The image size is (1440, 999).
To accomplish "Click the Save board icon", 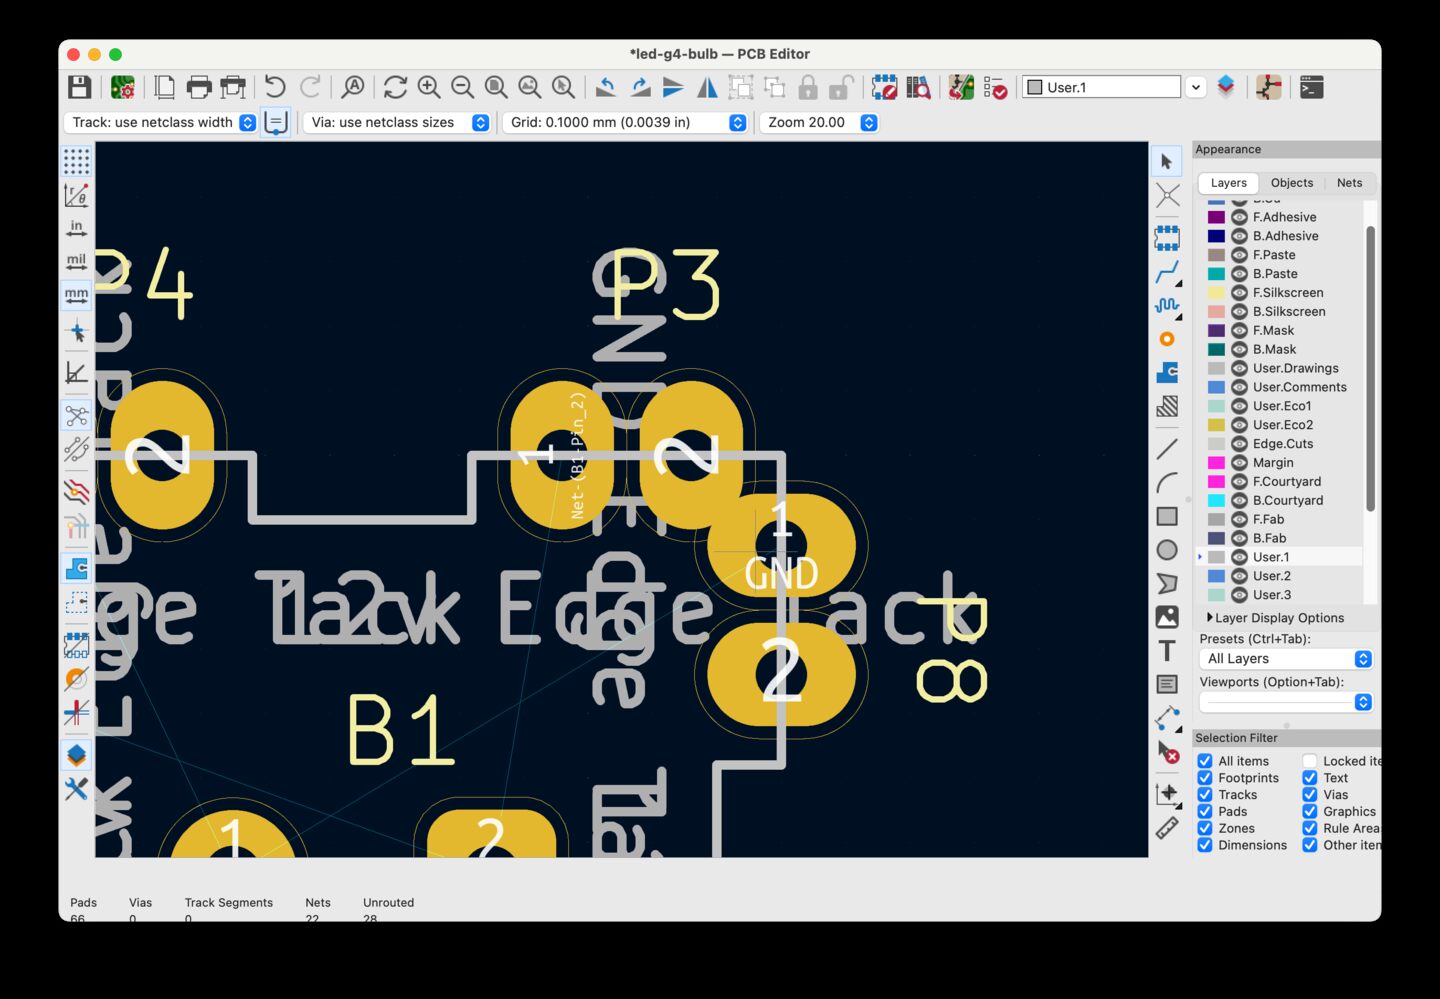I will 80,87.
